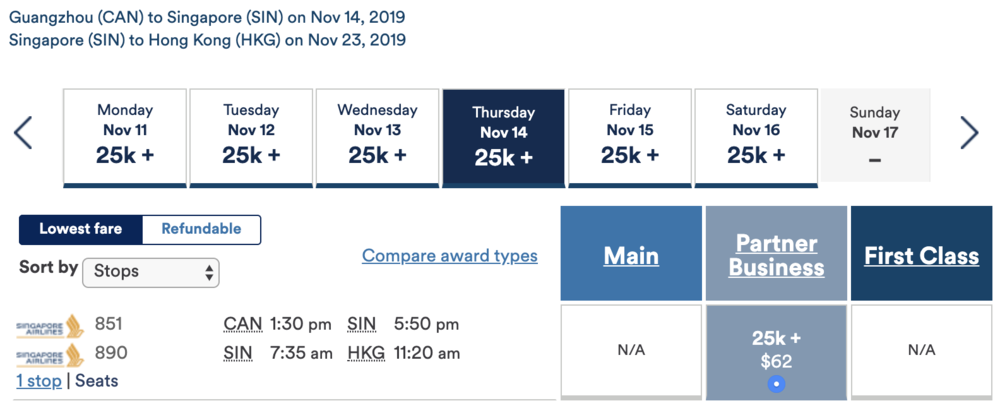Select Friday Nov 15 date tab
The image size is (1000, 408).
point(630,137)
